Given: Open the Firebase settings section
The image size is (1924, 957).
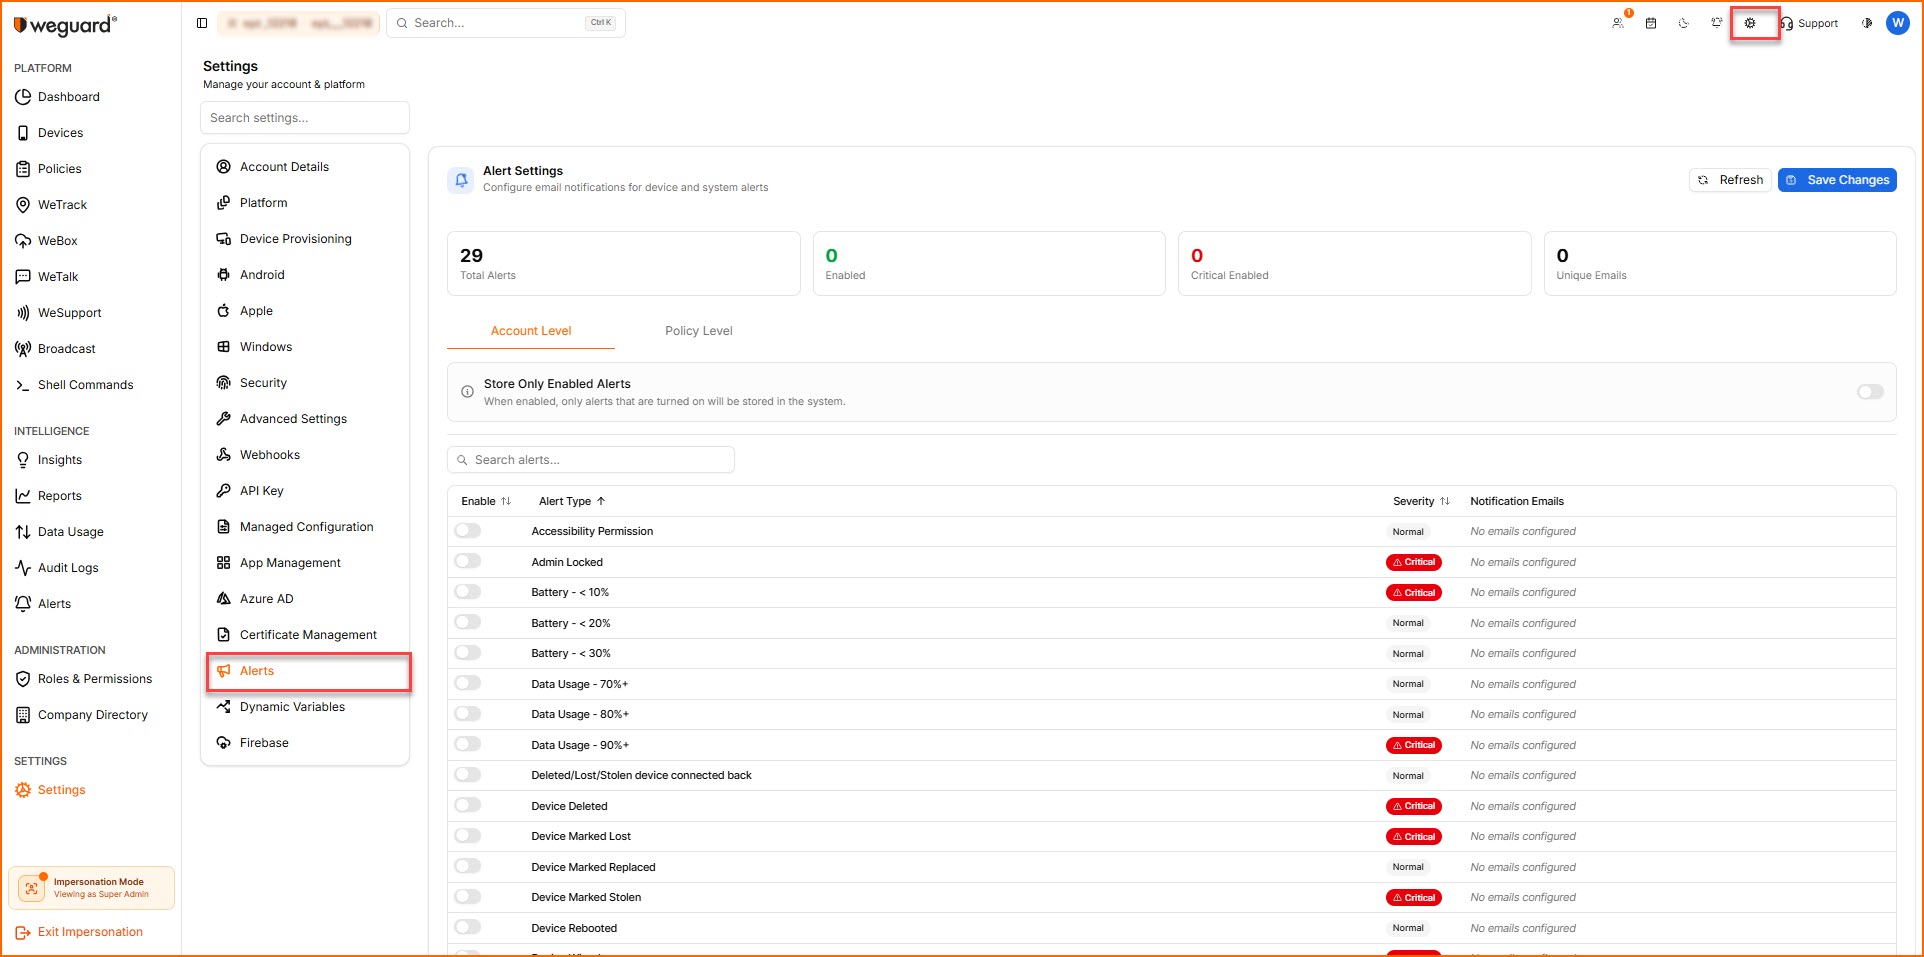Looking at the screenshot, I should tap(305, 743).
